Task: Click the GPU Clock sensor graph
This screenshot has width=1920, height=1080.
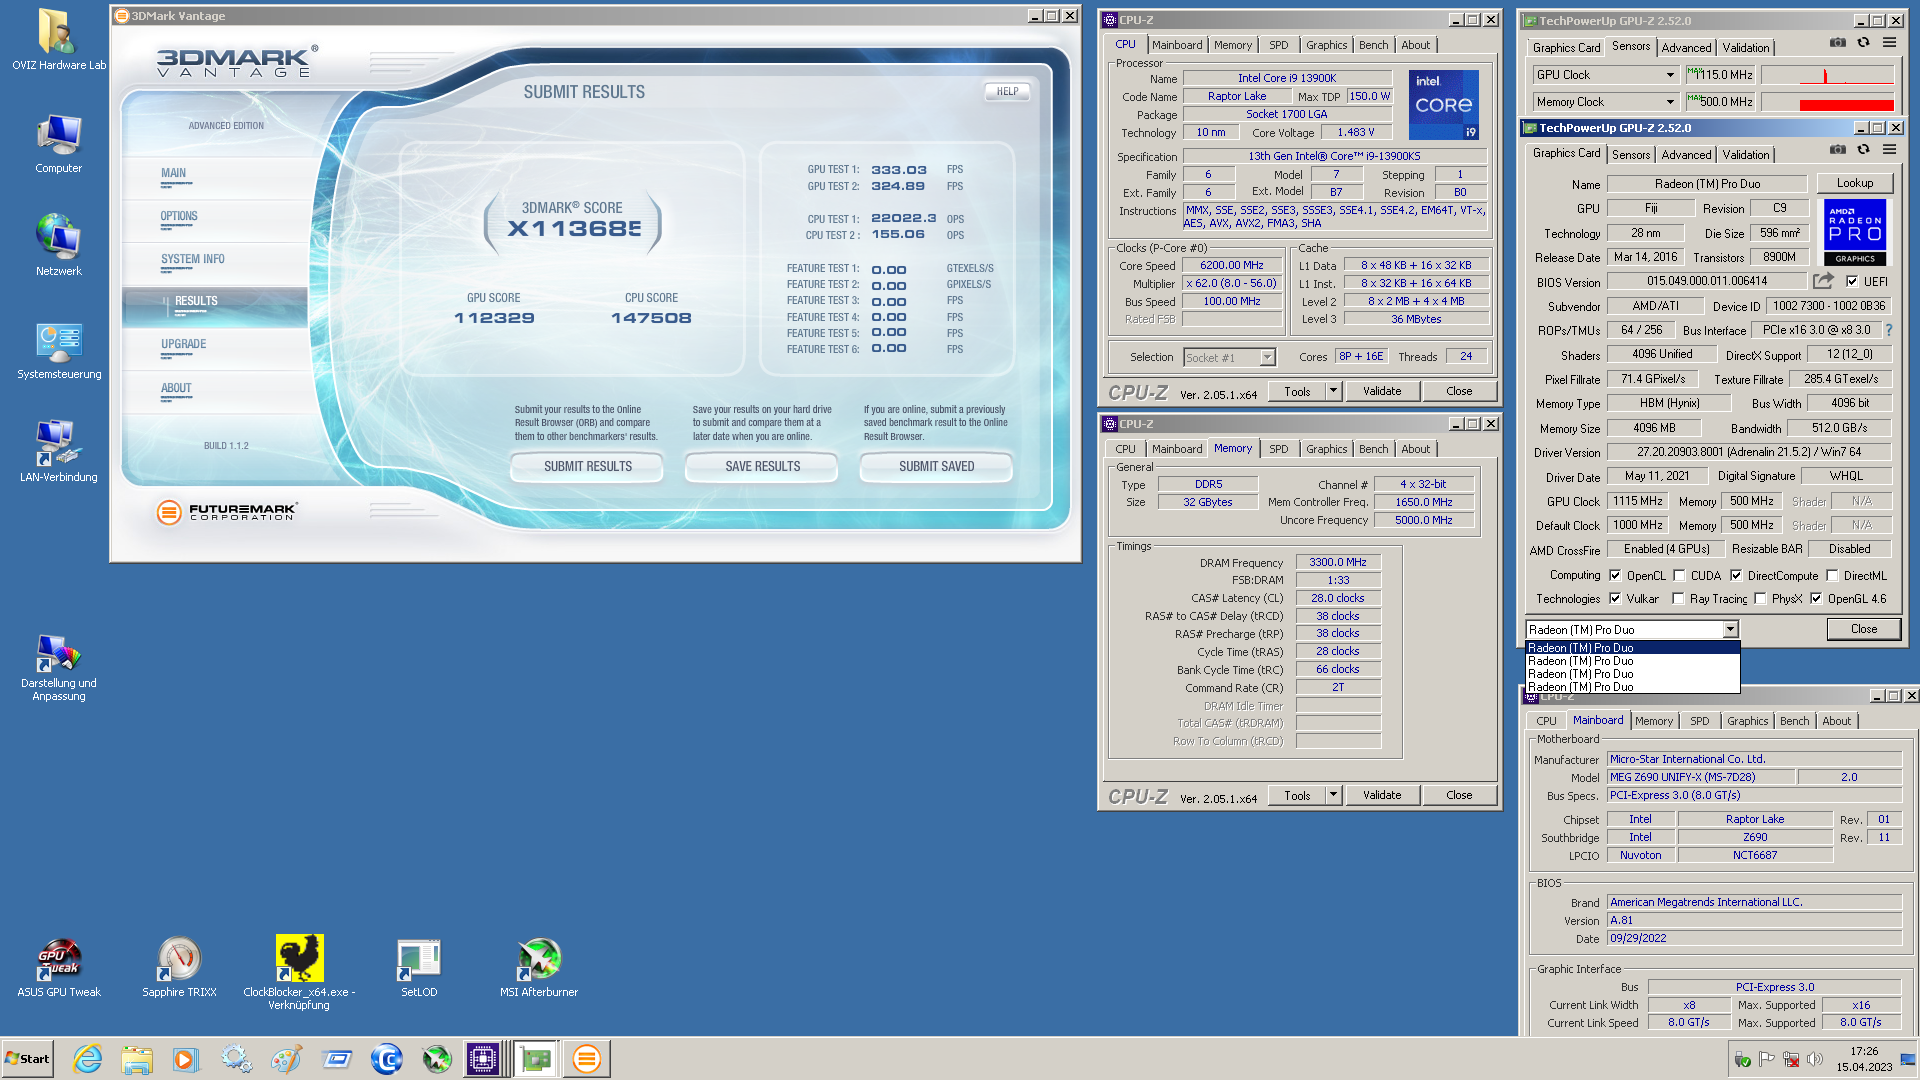Action: coord(1827,75)
